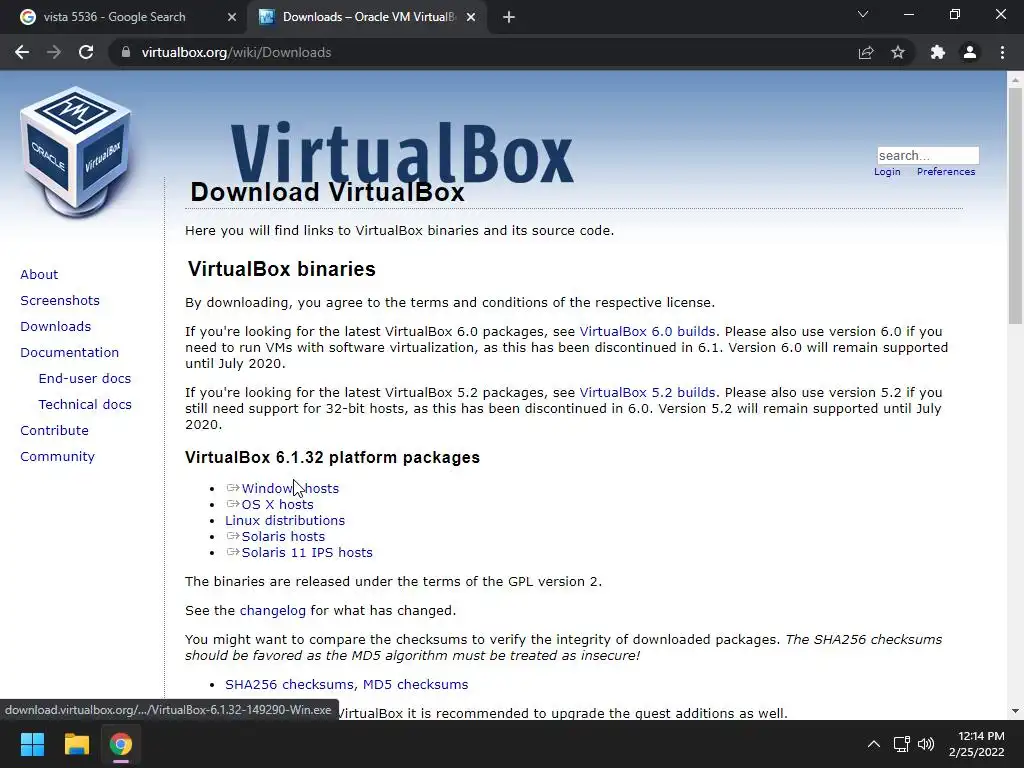Bookmark this page with the star icon
The image size is (1024, 768).
898,52
